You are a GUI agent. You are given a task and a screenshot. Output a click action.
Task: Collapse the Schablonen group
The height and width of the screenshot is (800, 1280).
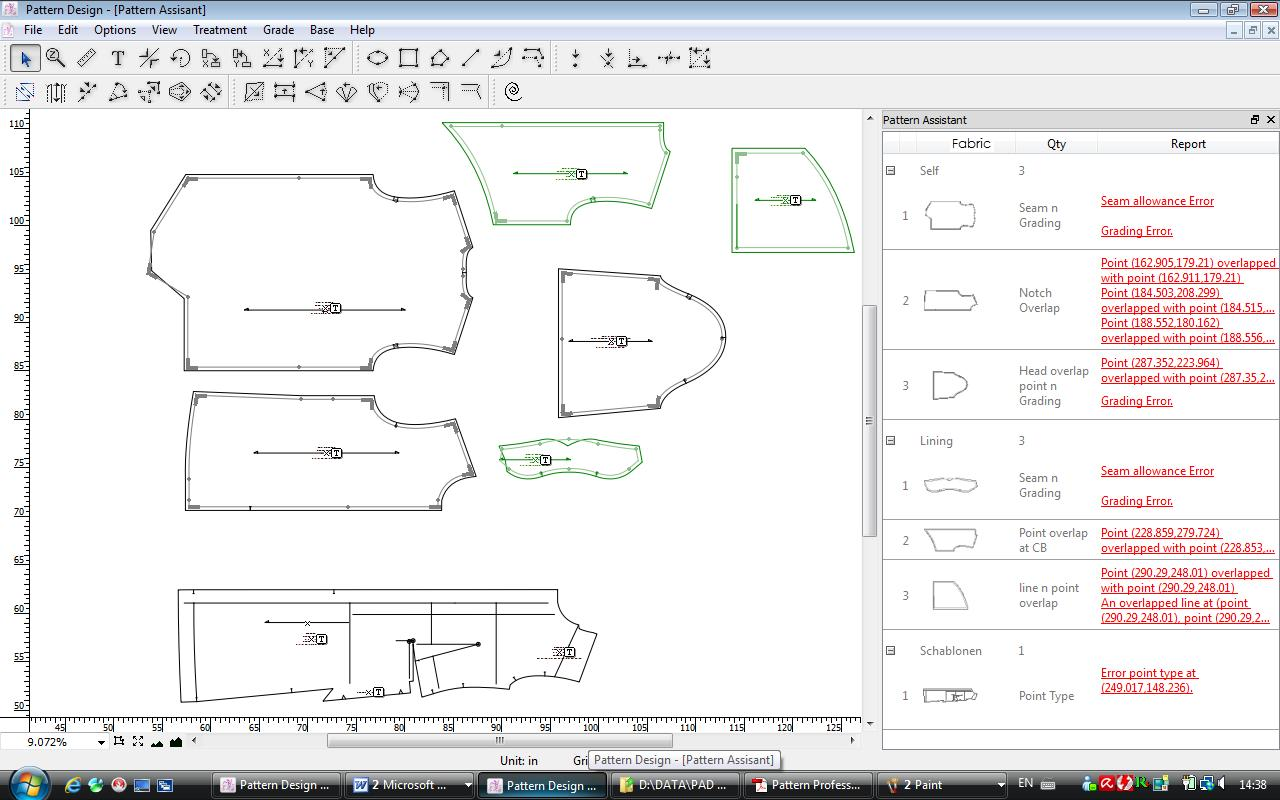[x=890, y=651]
